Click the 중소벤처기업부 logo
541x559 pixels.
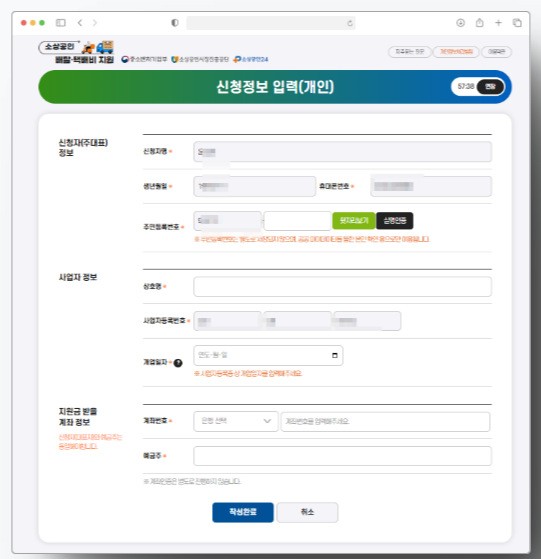(x=144, y=59)
